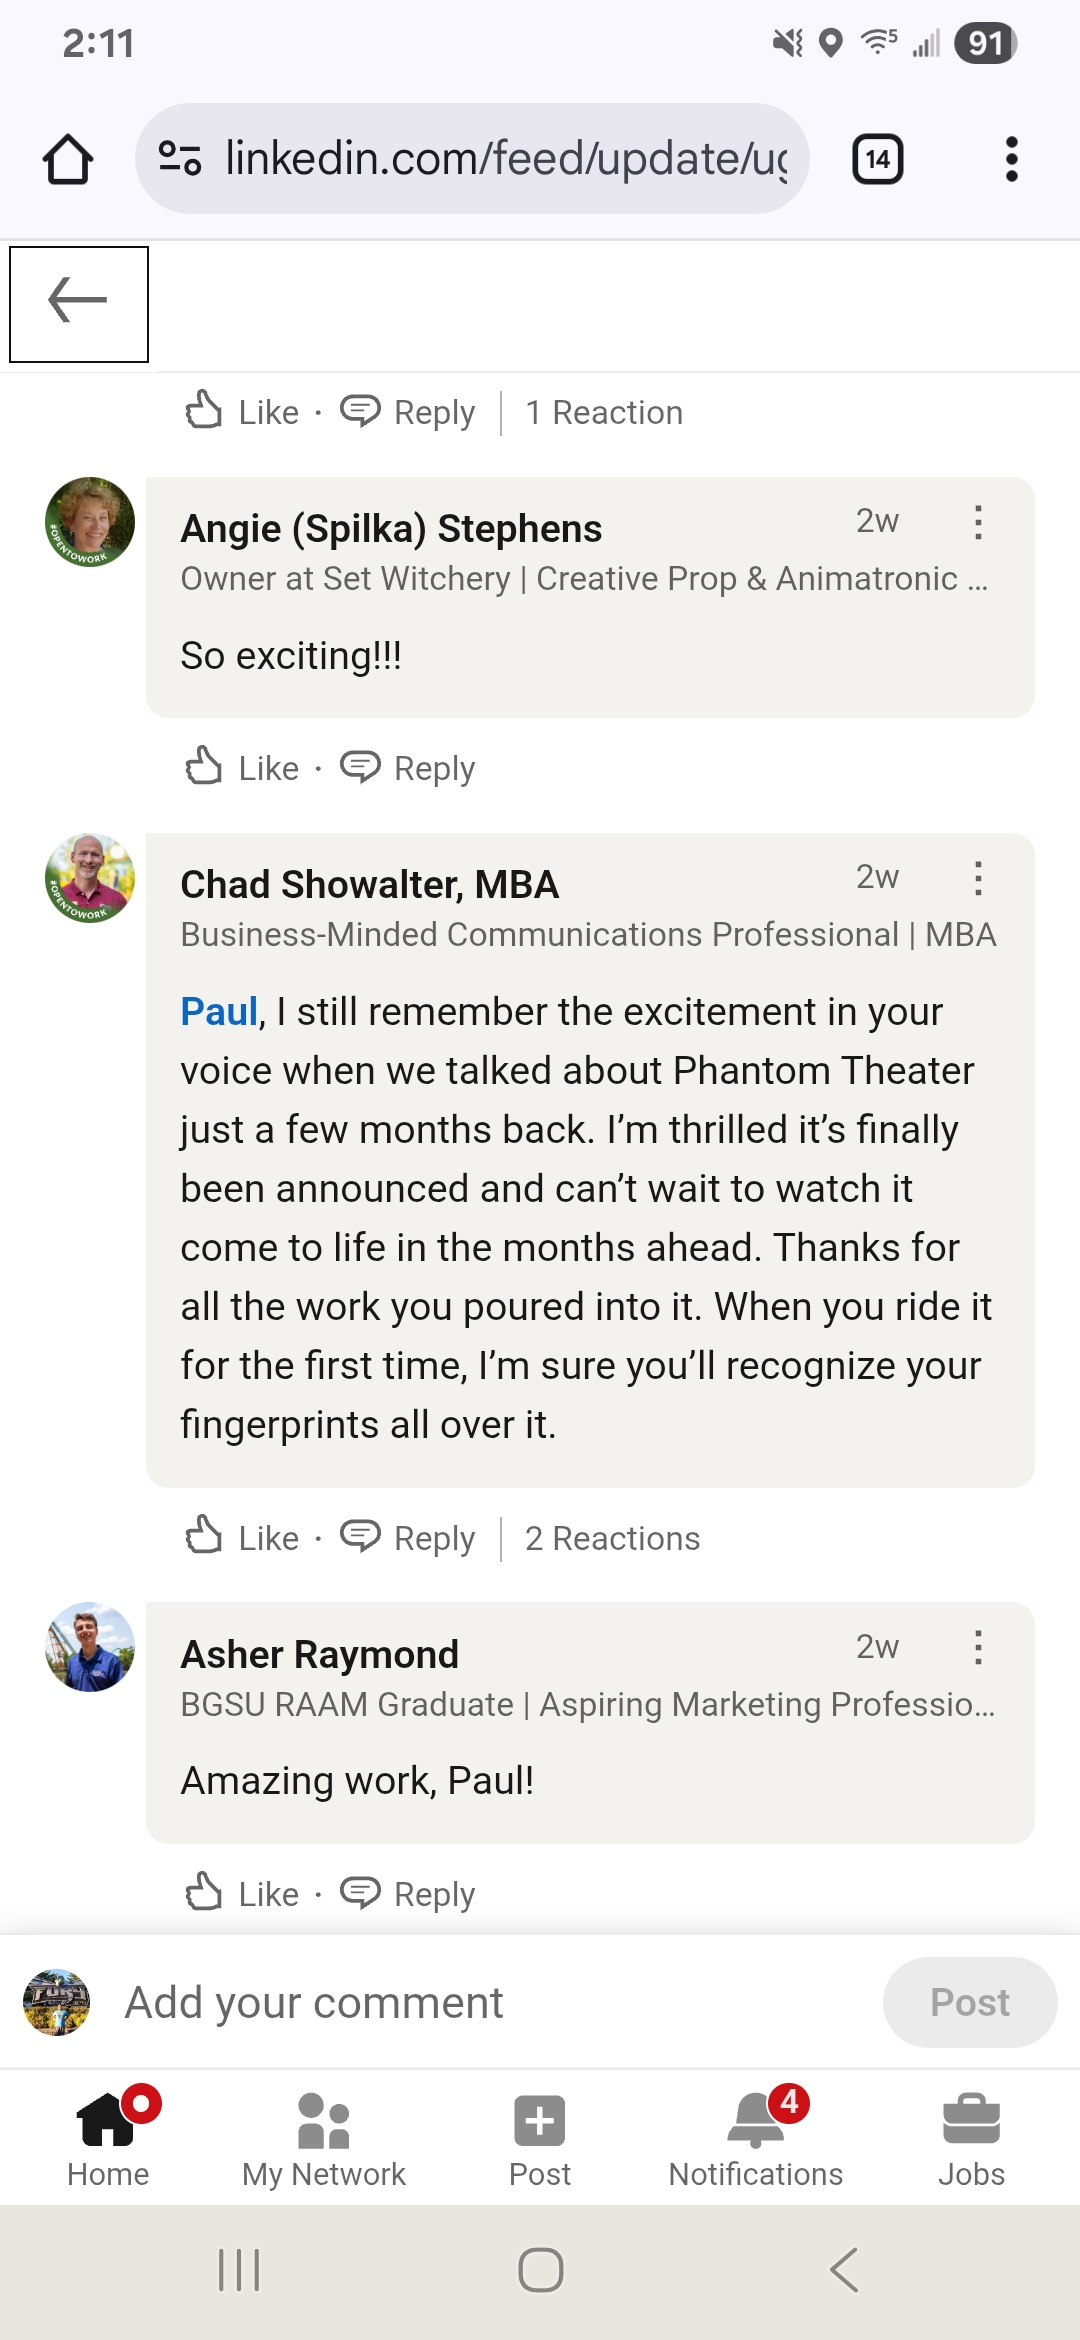Open options menu for Asher Raymond's comment
The image size is (1080, 2340).
tap(978, 1648)
